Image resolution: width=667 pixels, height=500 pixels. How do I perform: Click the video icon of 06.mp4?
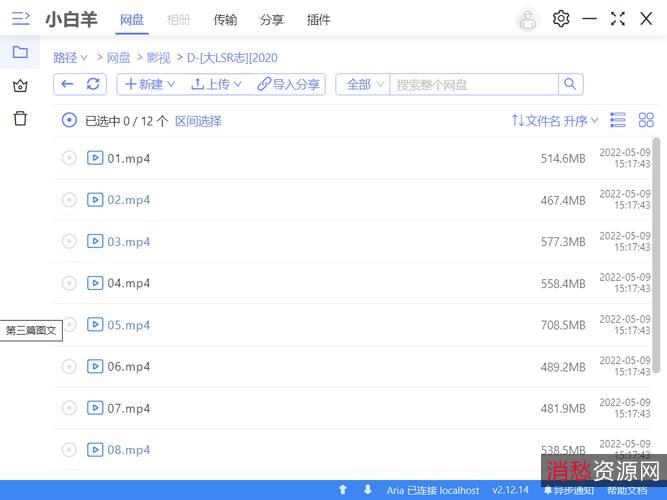coord(95,366)
